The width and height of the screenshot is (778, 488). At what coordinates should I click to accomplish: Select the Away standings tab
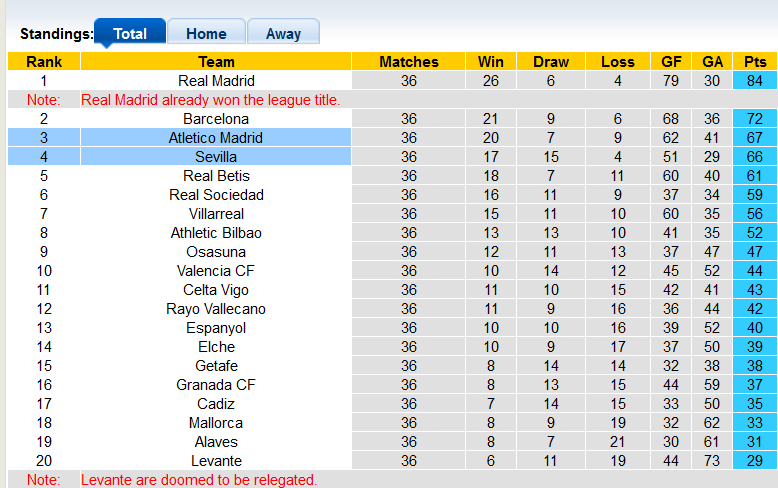(x=283, y=33)
